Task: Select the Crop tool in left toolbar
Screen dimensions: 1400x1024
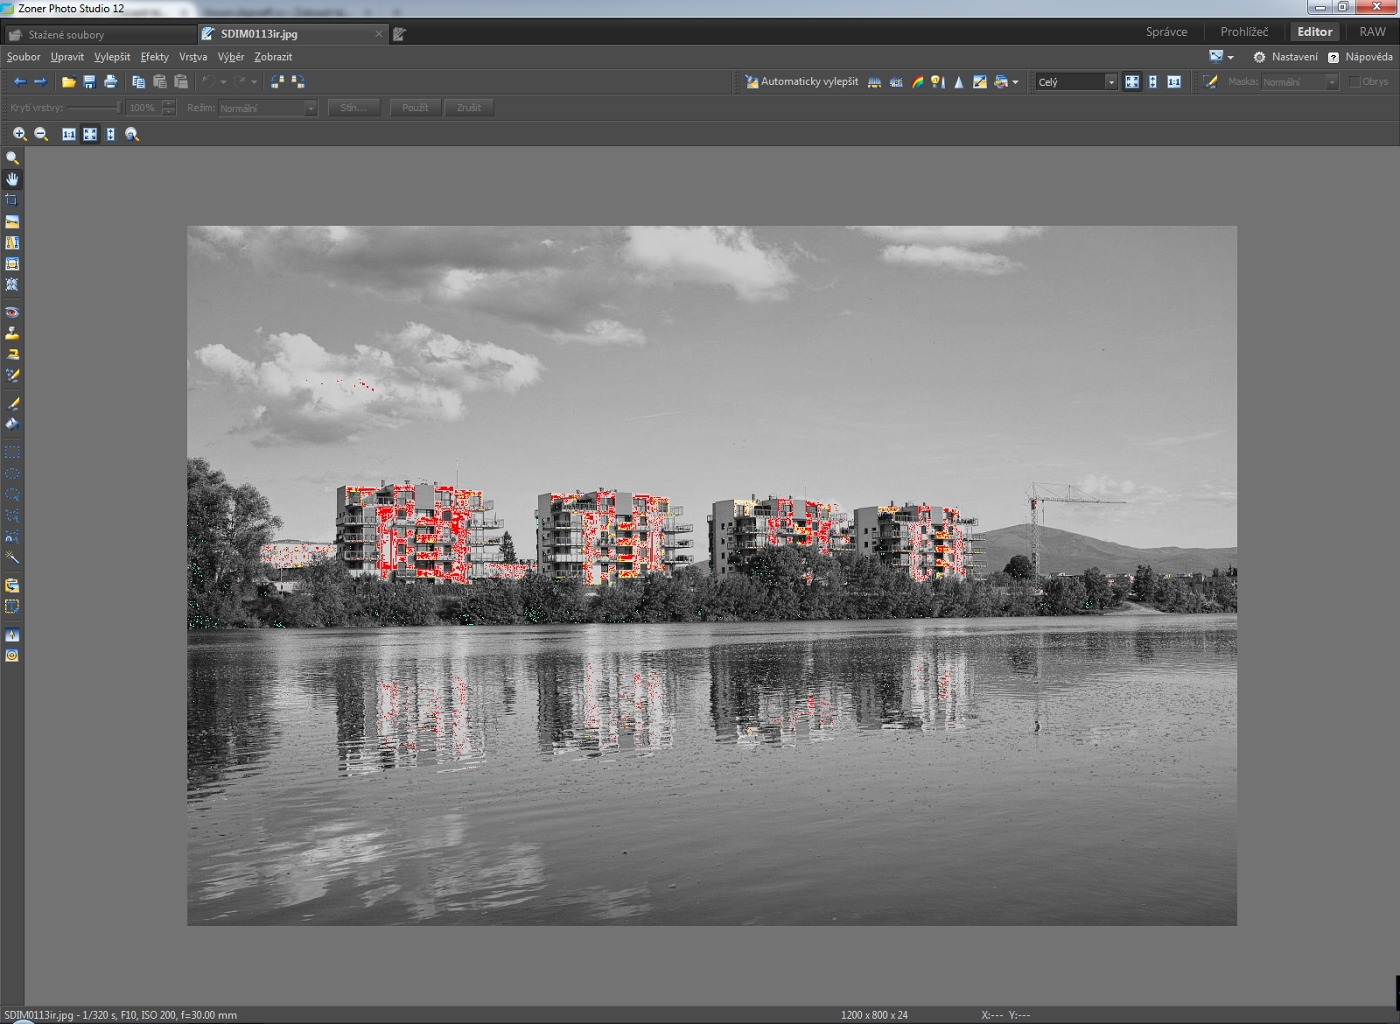Action: pos(12,200)
